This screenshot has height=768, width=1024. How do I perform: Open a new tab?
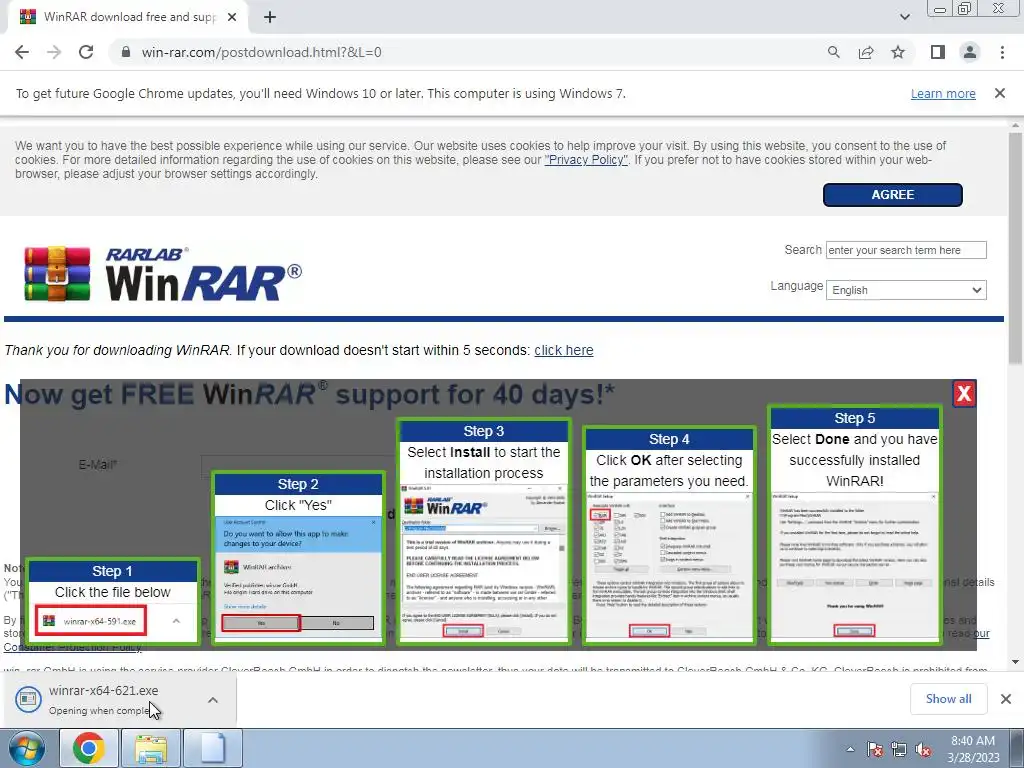tap(270, 18)
